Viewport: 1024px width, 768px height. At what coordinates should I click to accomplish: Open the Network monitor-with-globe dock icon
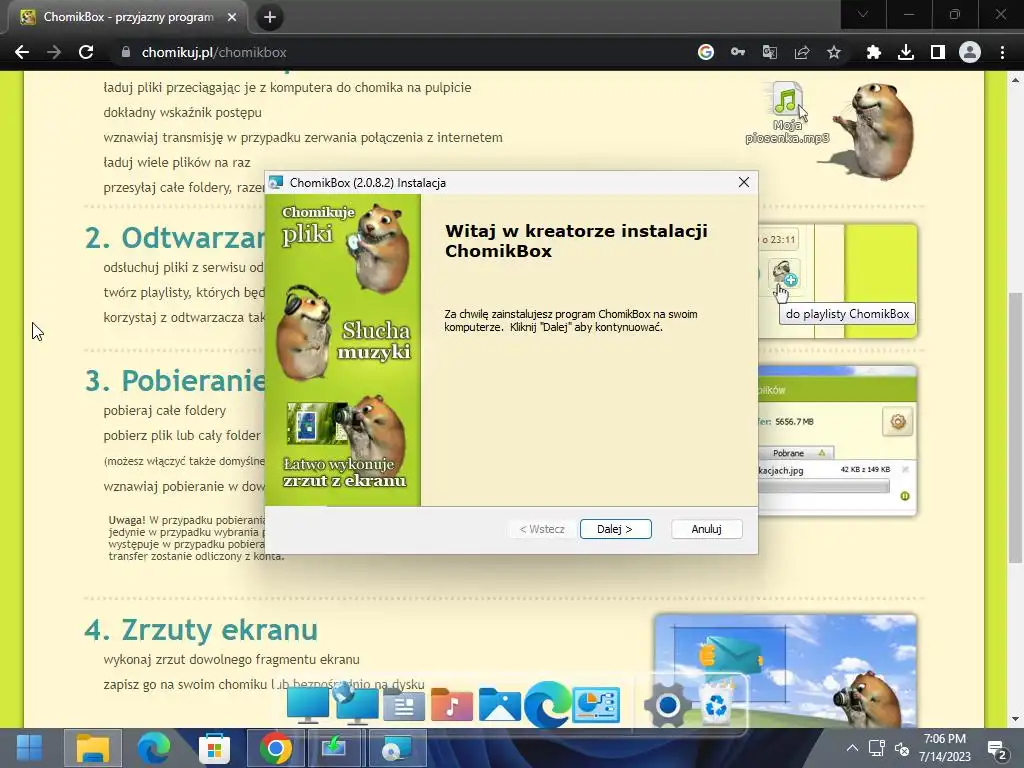(x=356, y=704)
